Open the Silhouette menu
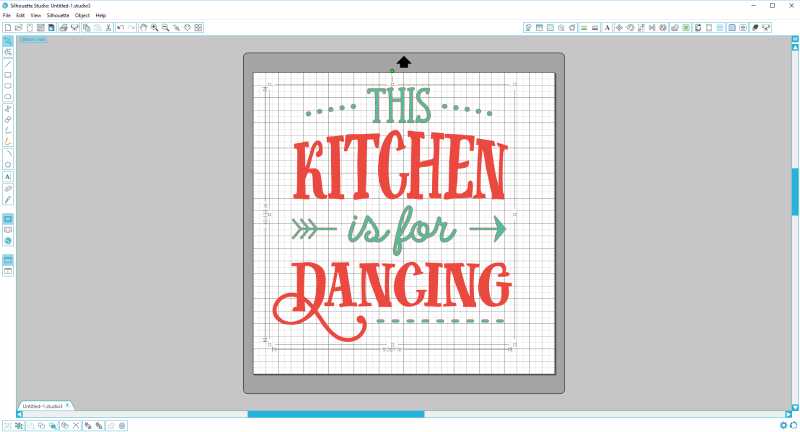The height and width of the screenshot is (432, 800). point(58,15)
